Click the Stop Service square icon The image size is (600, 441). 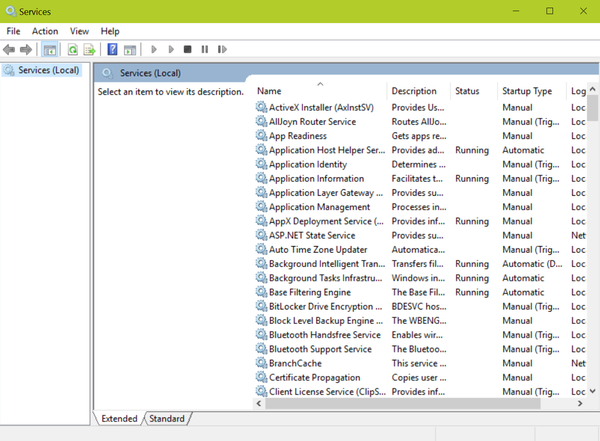point(188,49)
